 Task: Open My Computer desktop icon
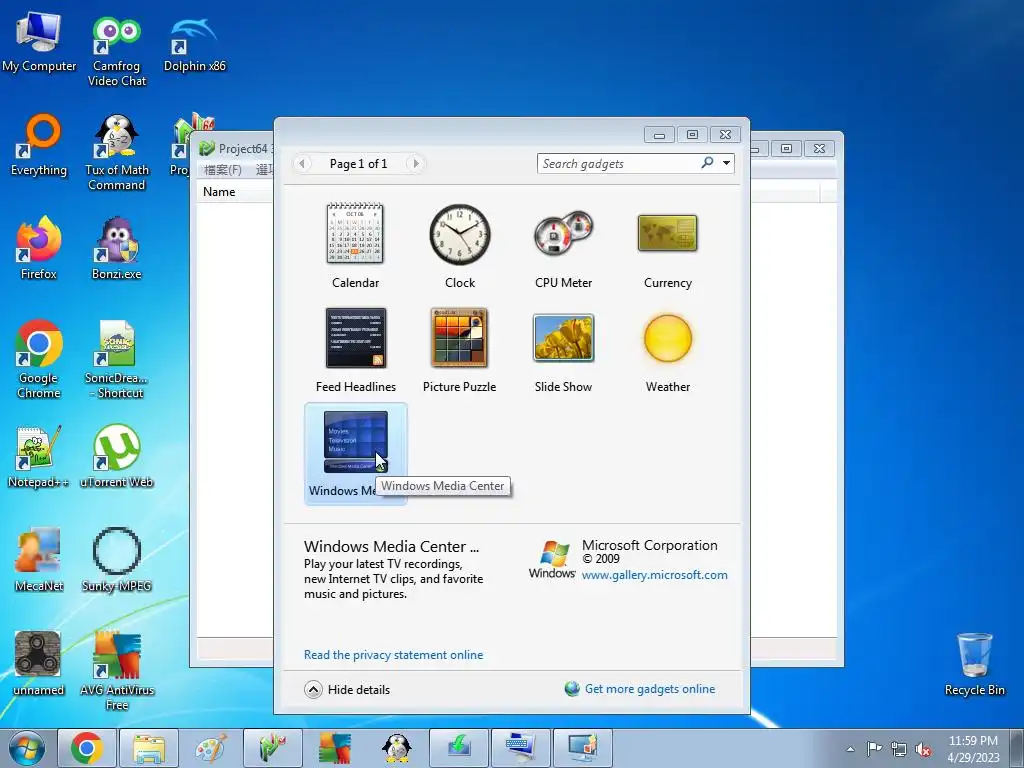point(39,41)
